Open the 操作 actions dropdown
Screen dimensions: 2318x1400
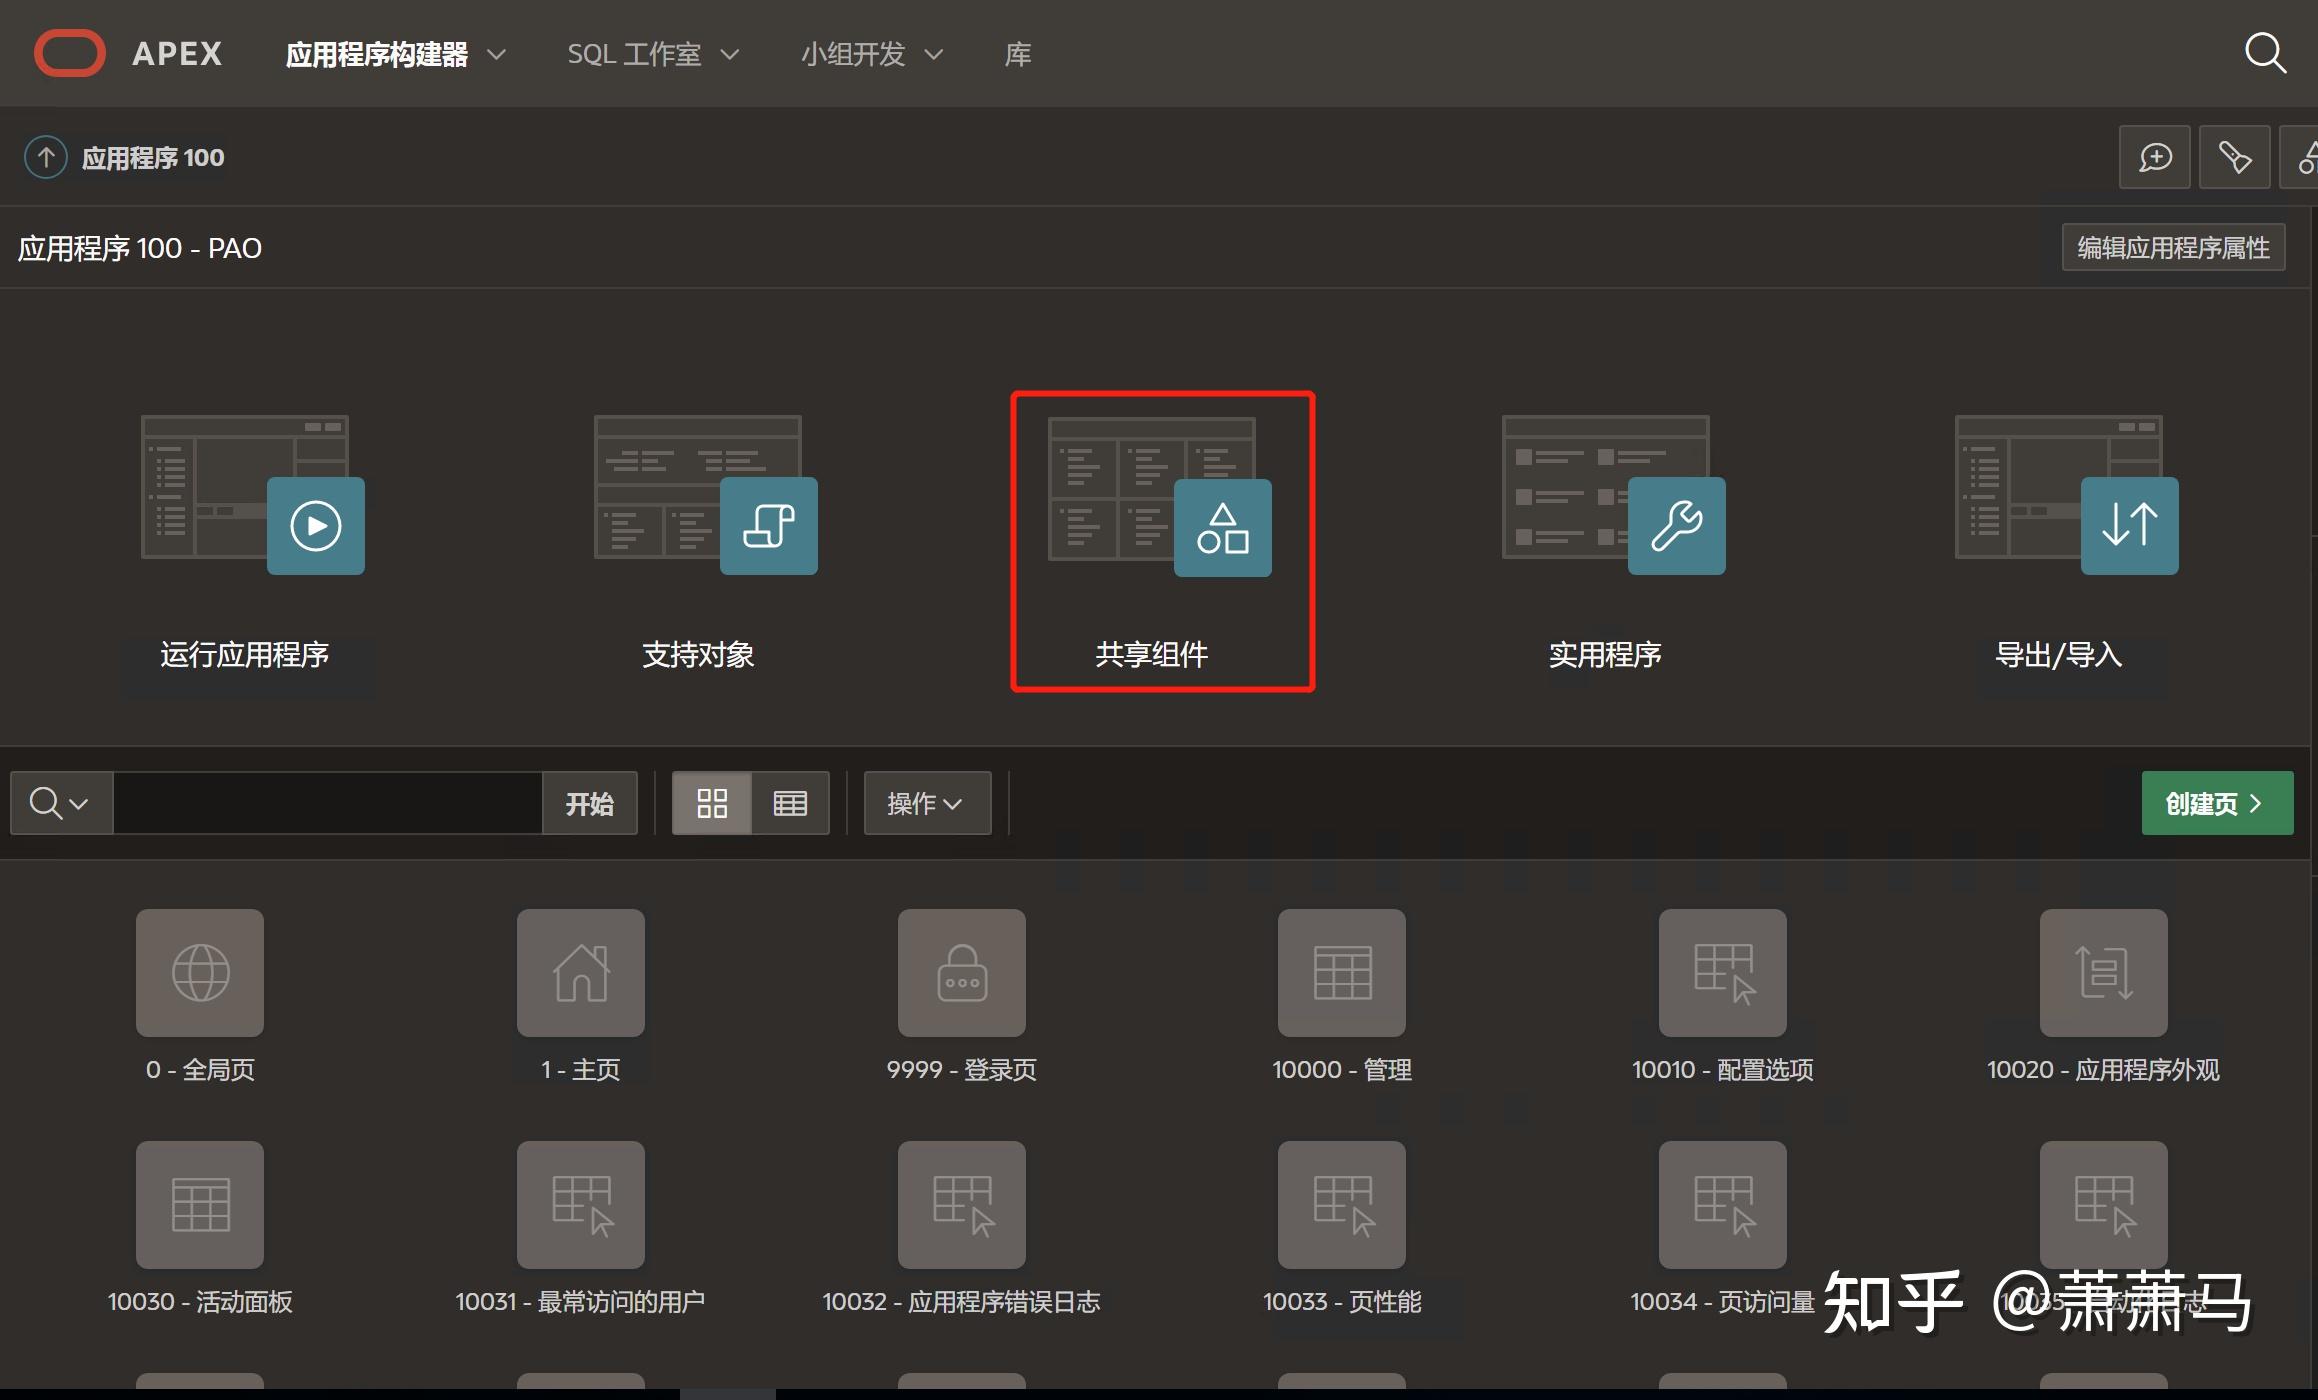925,803
